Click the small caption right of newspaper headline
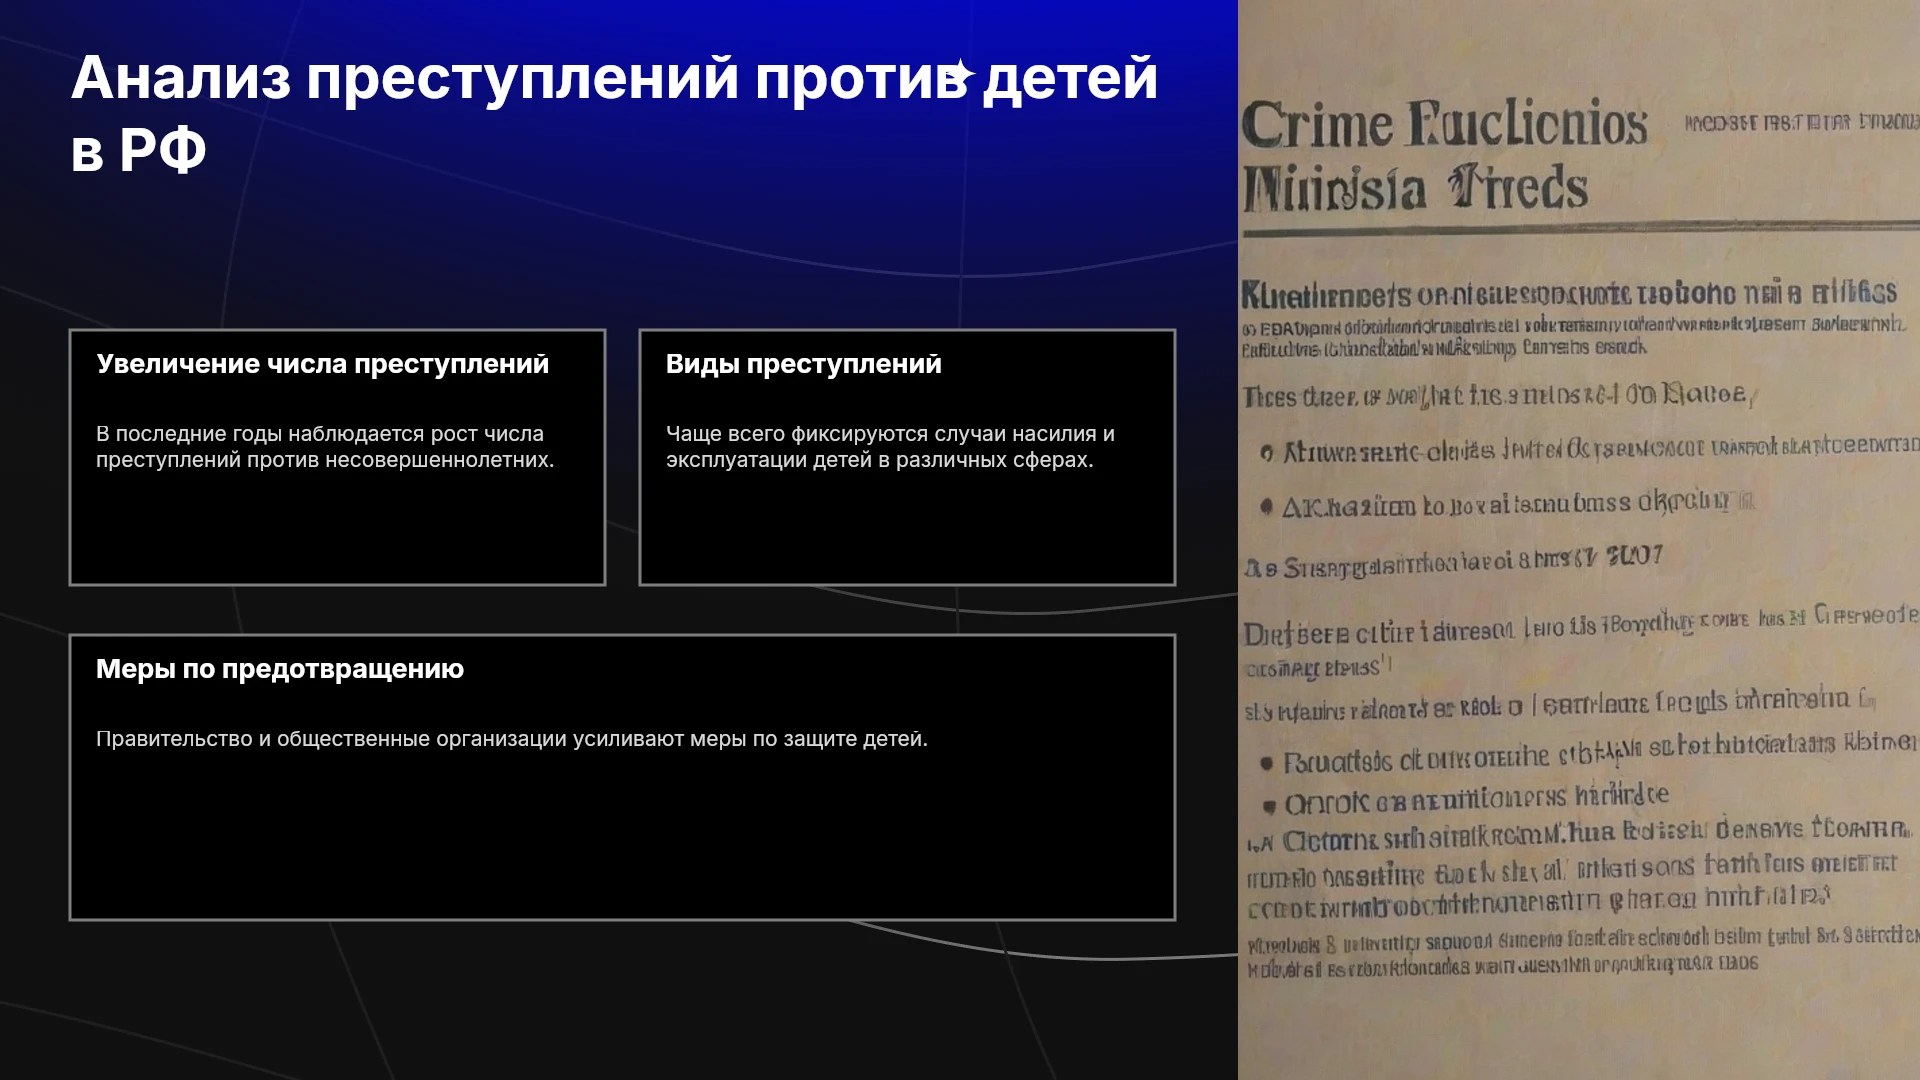 point(1800,123)
